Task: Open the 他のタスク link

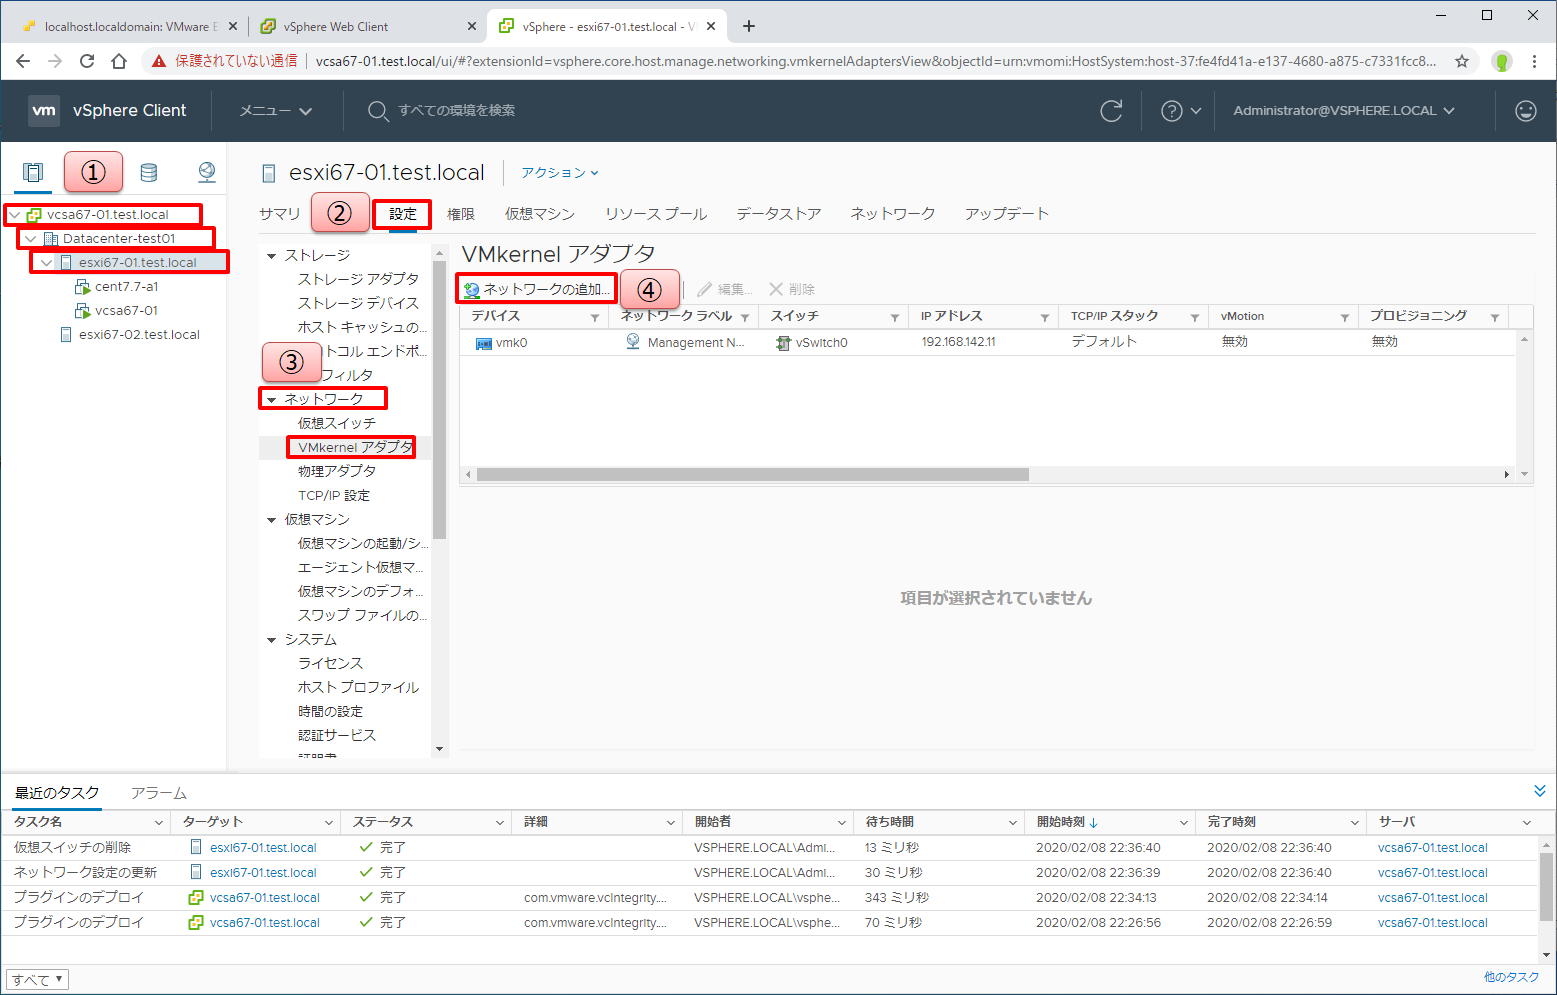Action: coord(1512,977)
